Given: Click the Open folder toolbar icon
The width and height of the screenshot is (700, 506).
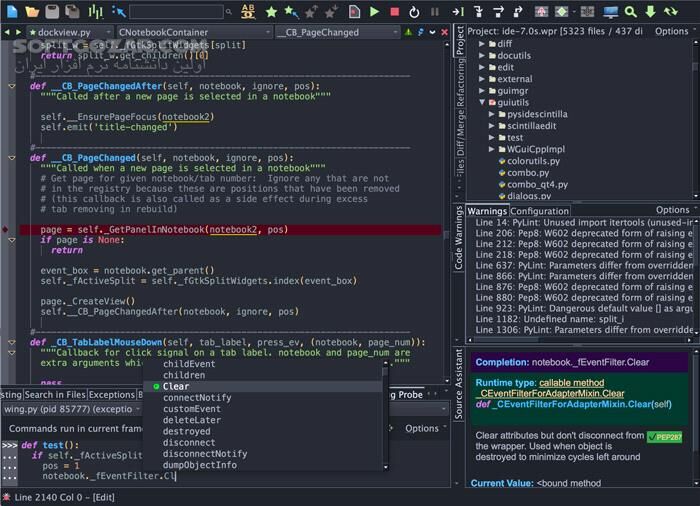Looking at the screenshot, I should (x=32, y=12).
